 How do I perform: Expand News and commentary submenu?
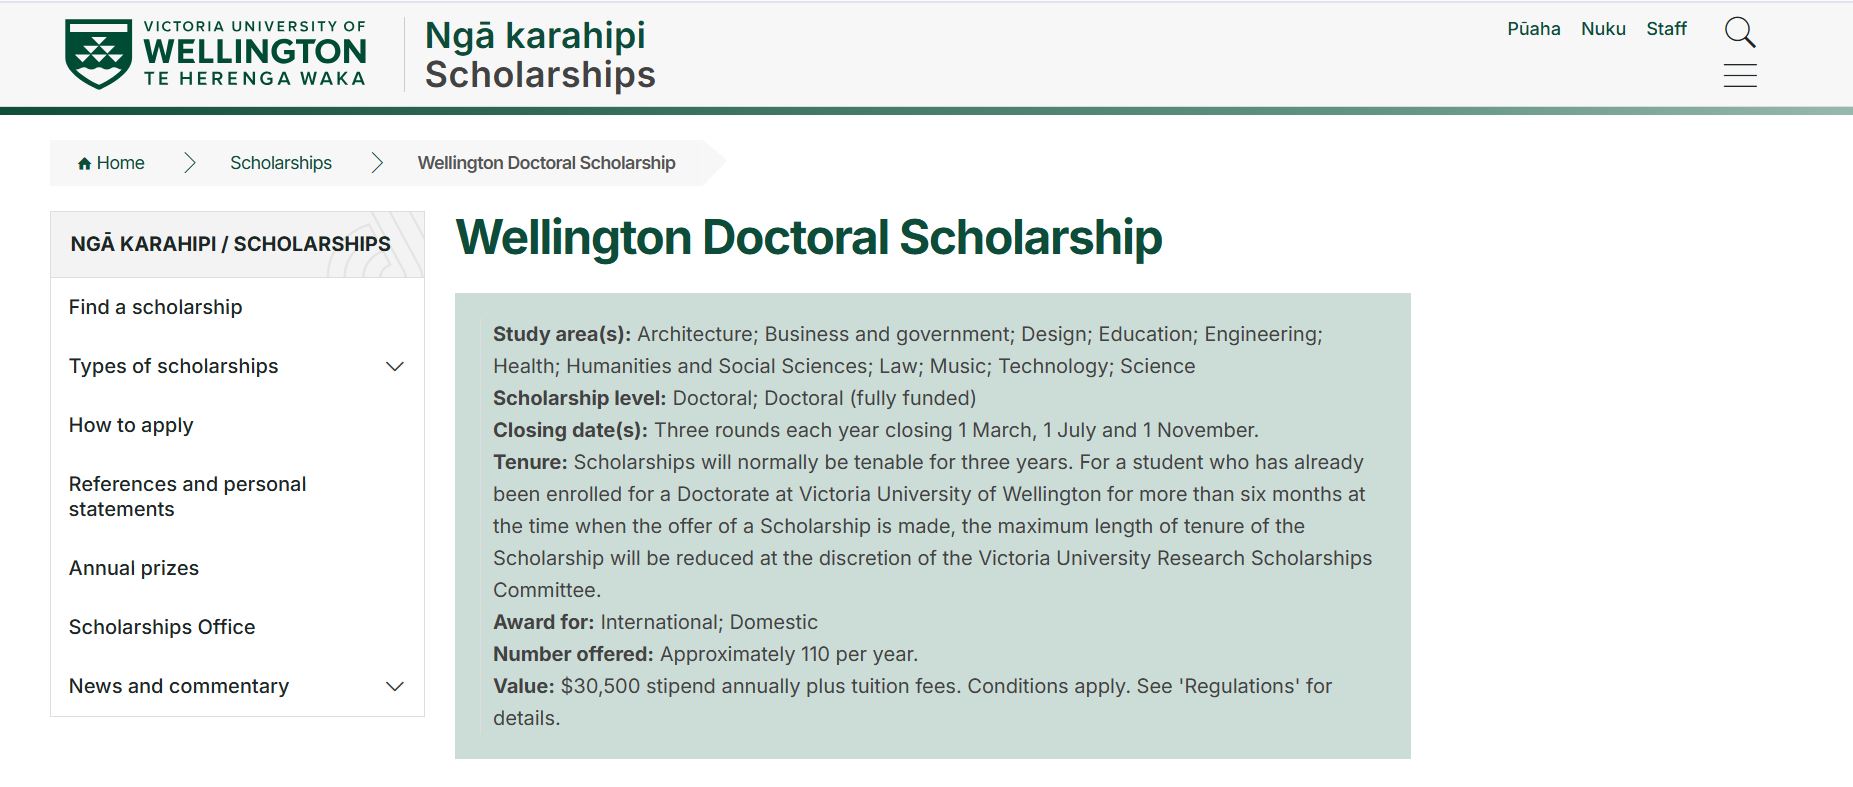395,687
